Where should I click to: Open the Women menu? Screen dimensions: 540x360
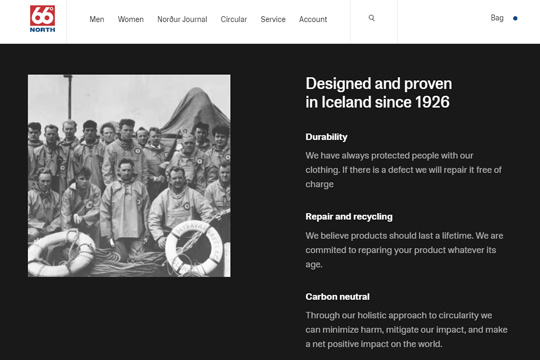point(131,19)
